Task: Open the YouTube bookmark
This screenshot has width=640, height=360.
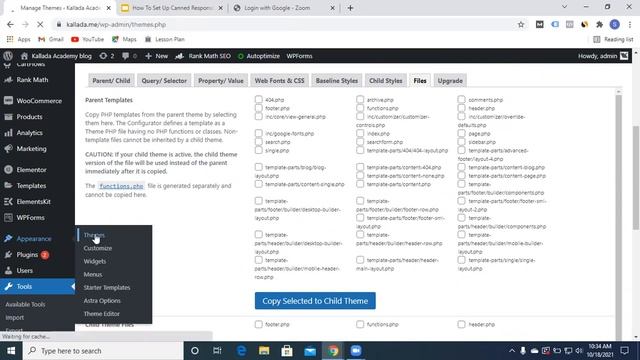Action: tap(87, 39)
